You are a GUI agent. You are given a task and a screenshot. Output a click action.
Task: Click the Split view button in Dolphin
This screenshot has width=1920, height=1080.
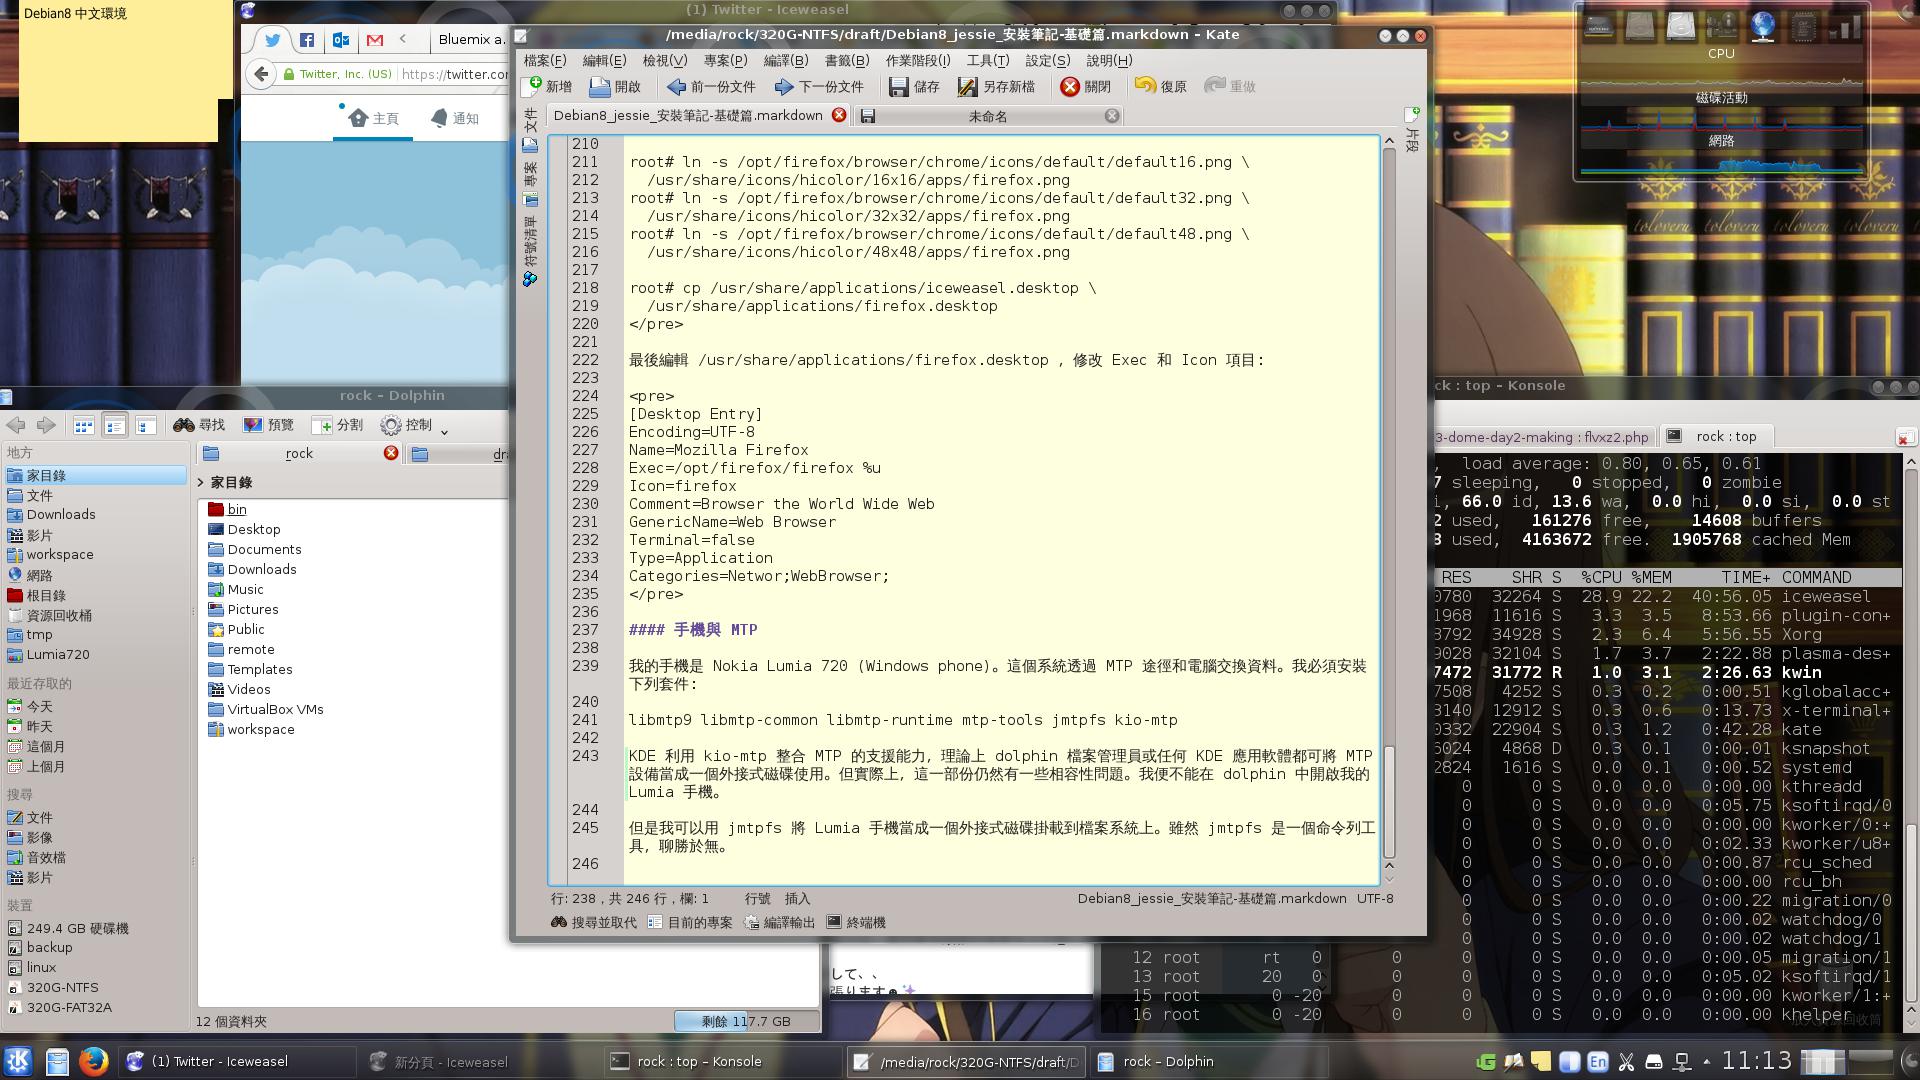pos(337,425)
